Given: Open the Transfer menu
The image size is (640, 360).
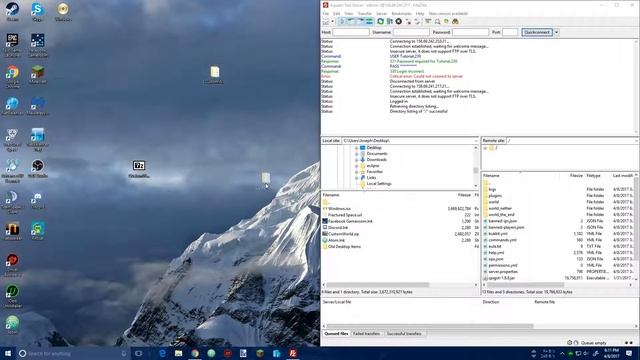Looking at the screenshot, I should coord(364,13).
